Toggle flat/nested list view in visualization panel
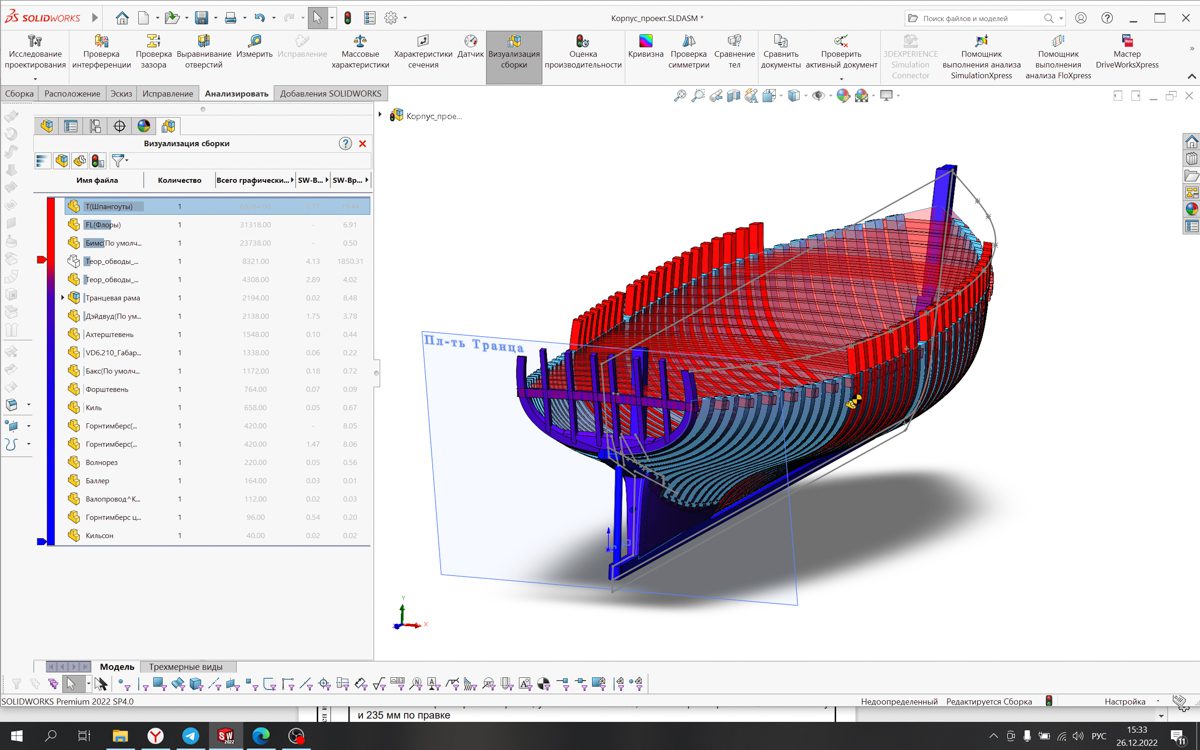This screenshot has height=750, width=1200. pyautogui.click(x=42, y=160)
